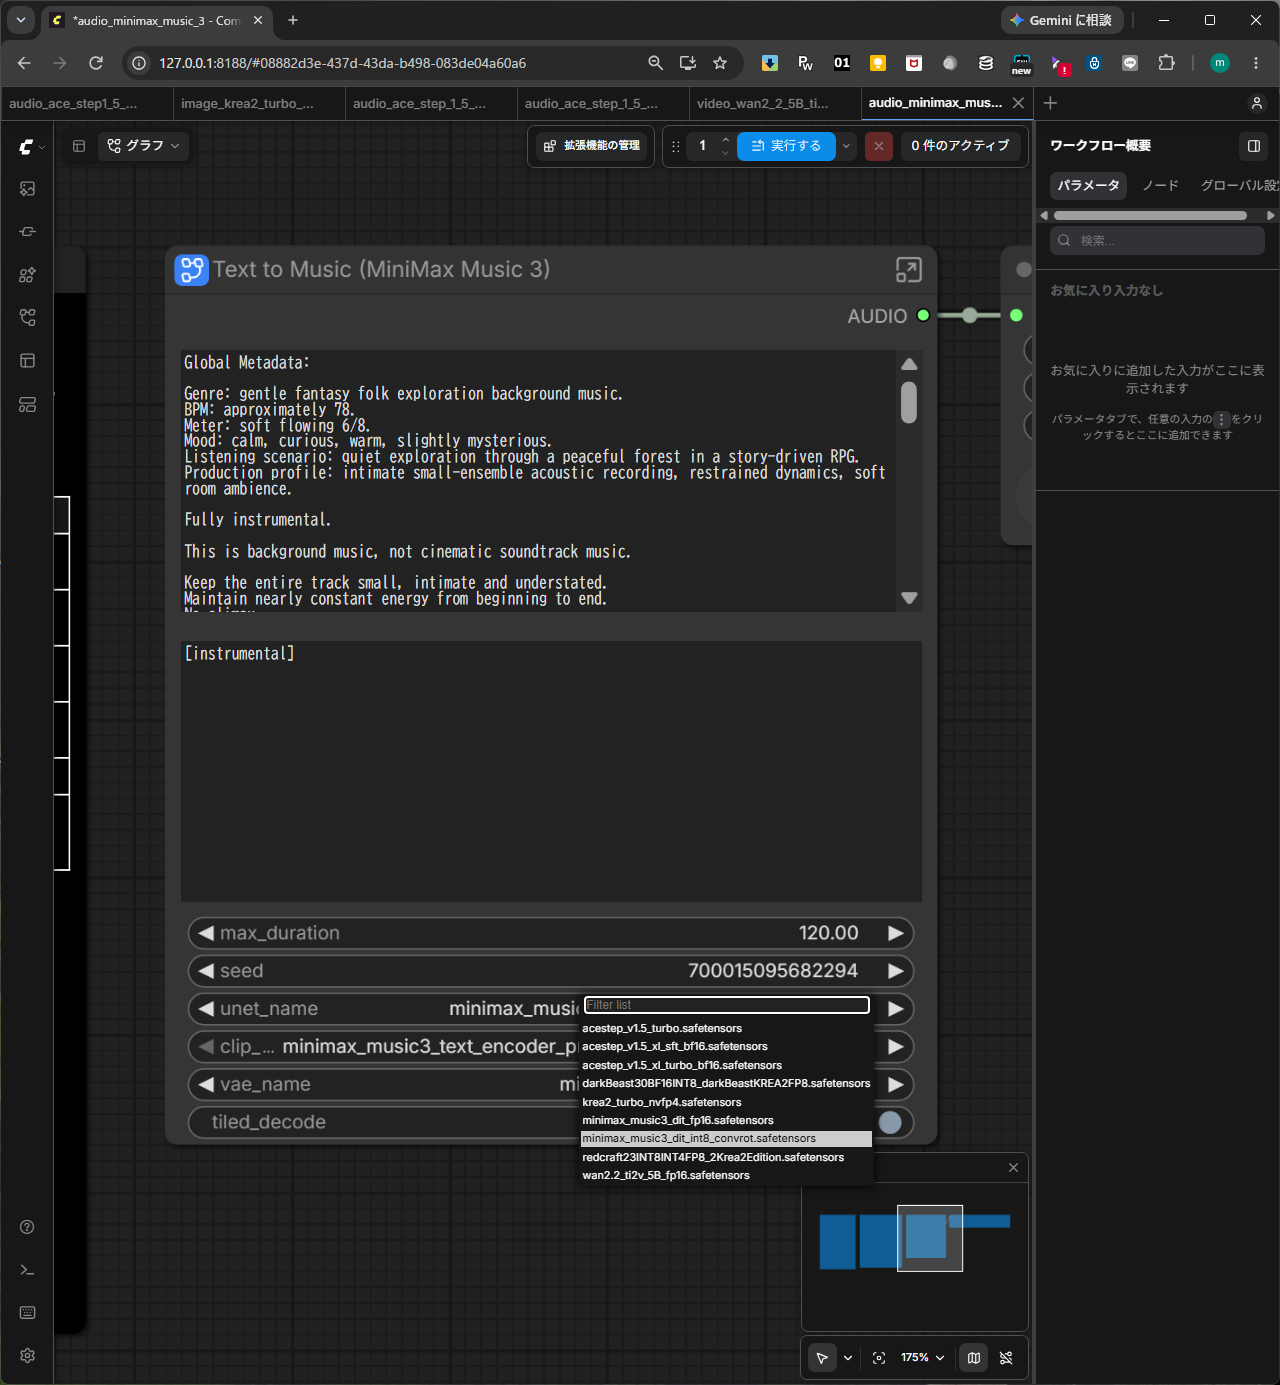Open the node library sidebar icon

click(27, 232)
